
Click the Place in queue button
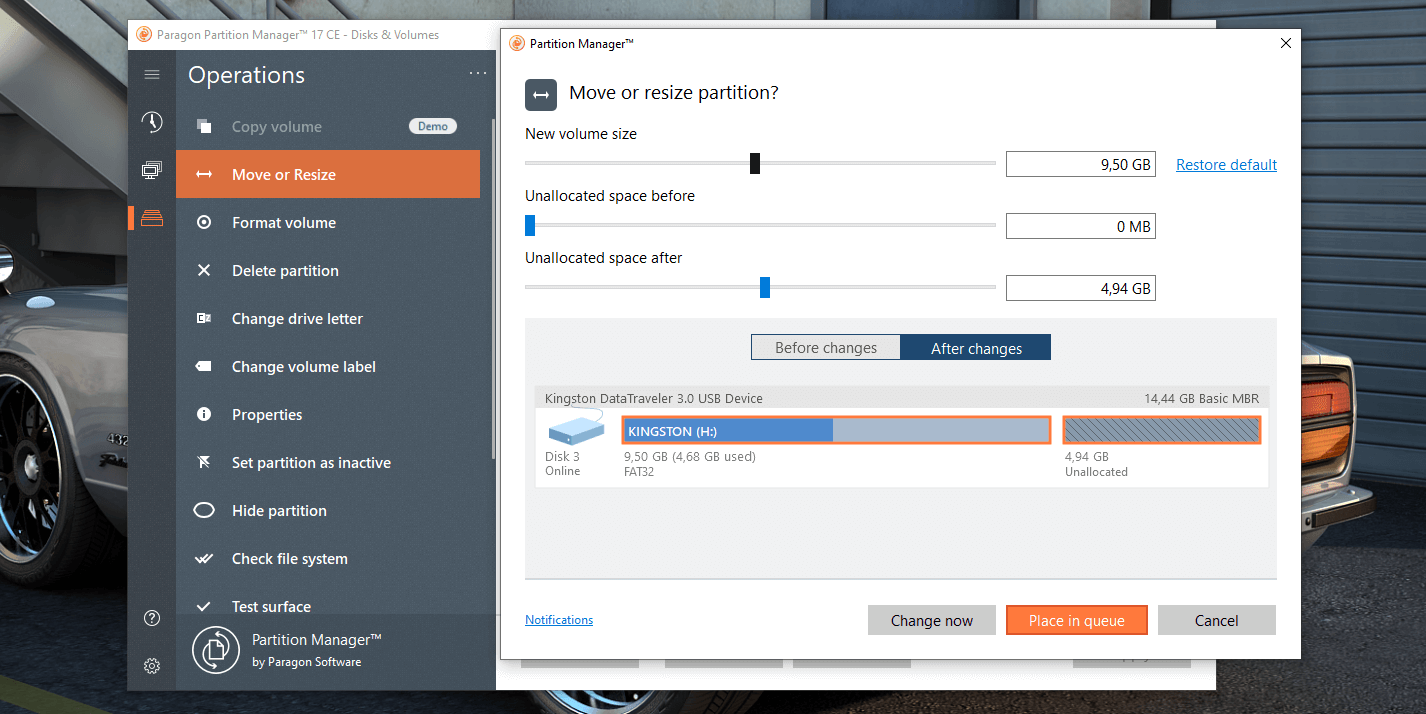pyautogui.click(x=1076, y=620)
